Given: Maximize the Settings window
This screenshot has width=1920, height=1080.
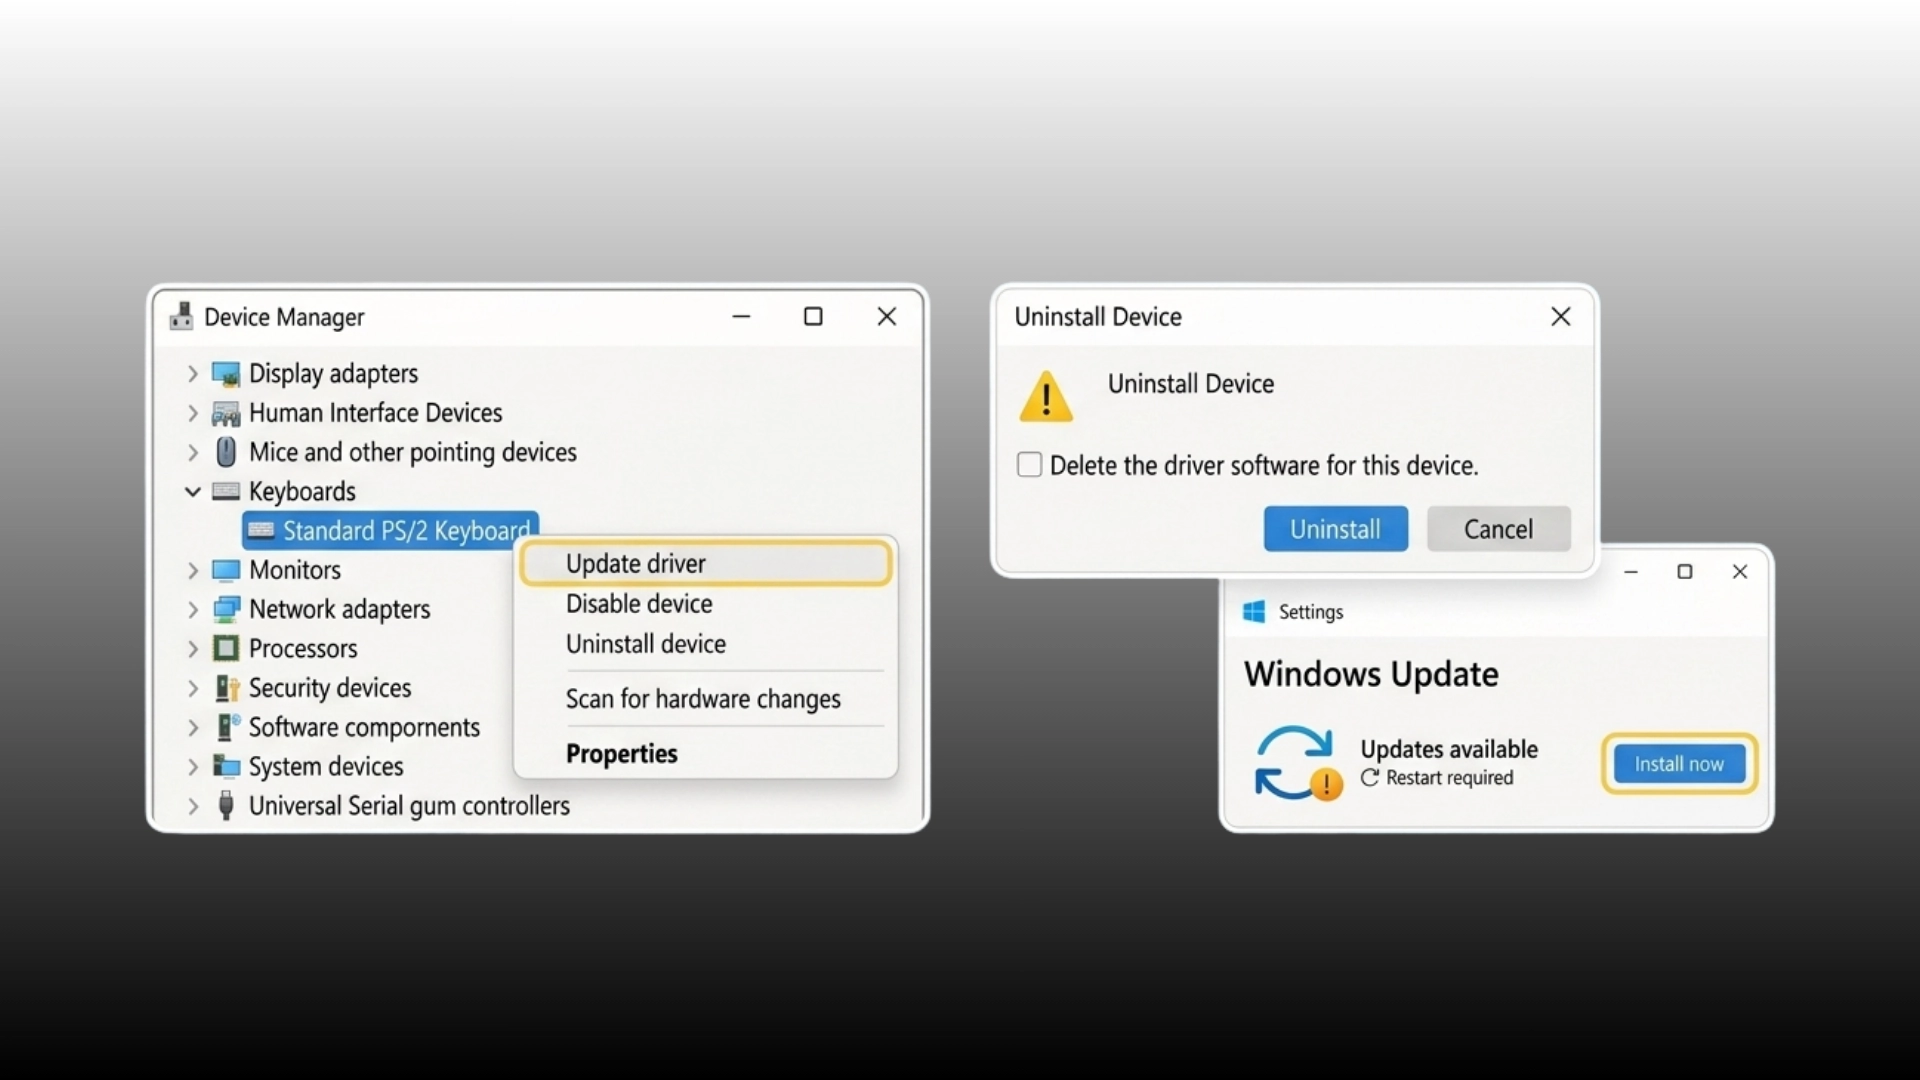Looking at the screenshot, I should point(1685,571).
